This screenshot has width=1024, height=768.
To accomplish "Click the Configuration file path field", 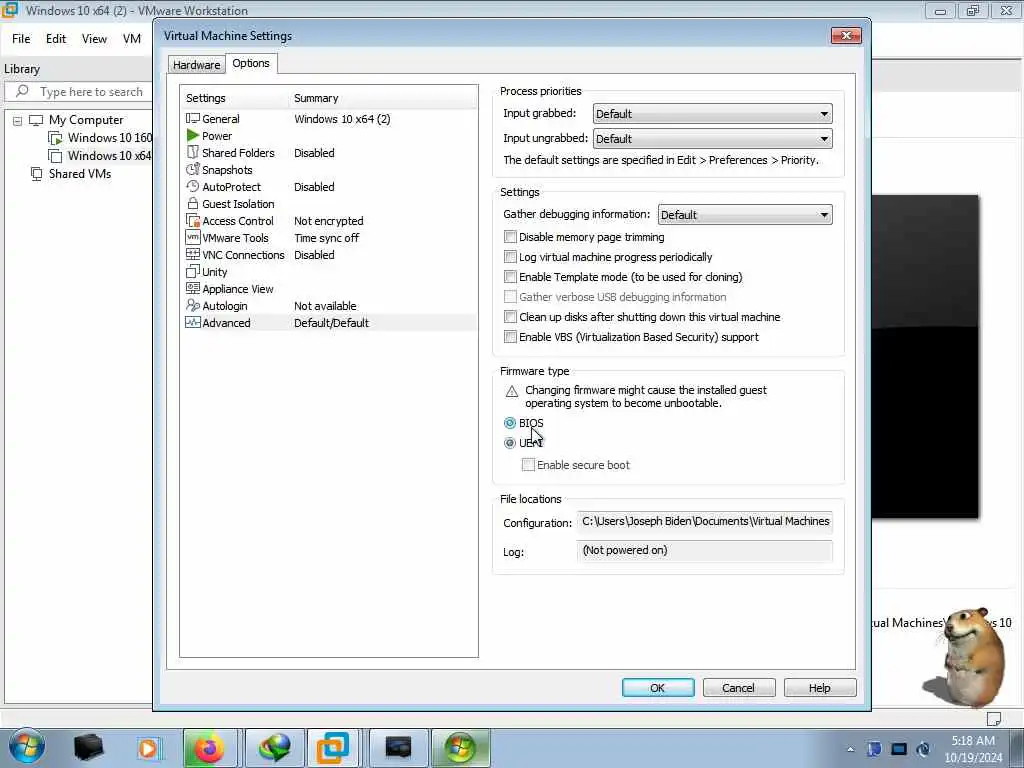I will (705, 521).
